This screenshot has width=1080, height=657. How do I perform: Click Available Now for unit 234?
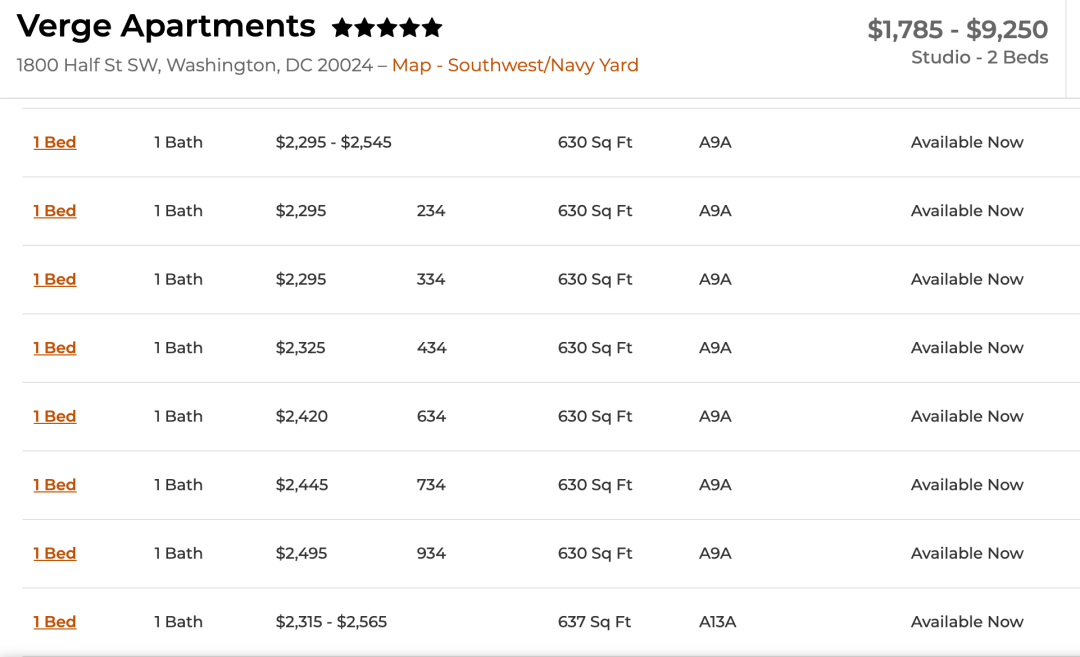(x=966, y=211)
